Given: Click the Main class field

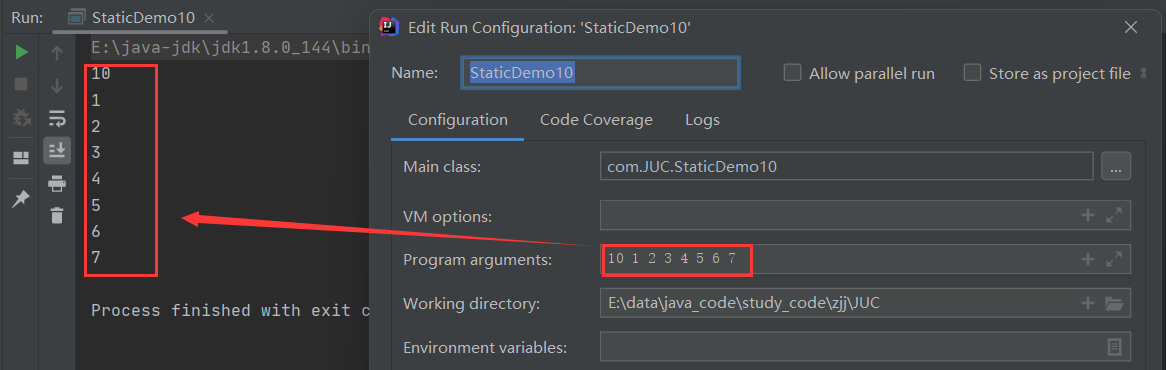Looking at the screenshot, I should click(846, 166).
